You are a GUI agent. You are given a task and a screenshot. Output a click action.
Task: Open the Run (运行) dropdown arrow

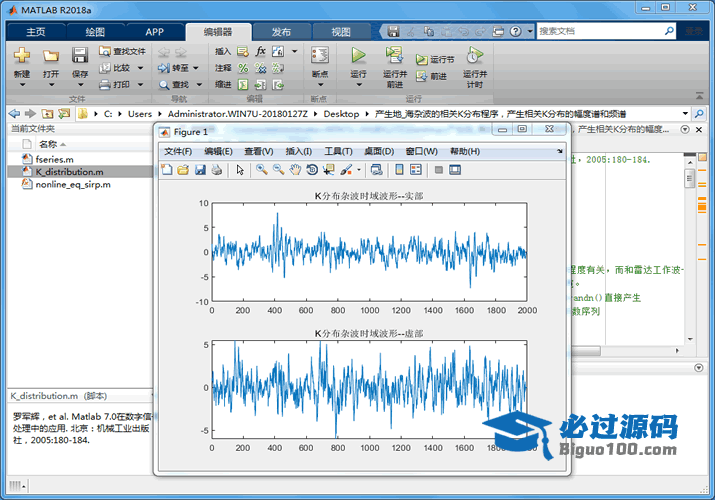point(358,85)
